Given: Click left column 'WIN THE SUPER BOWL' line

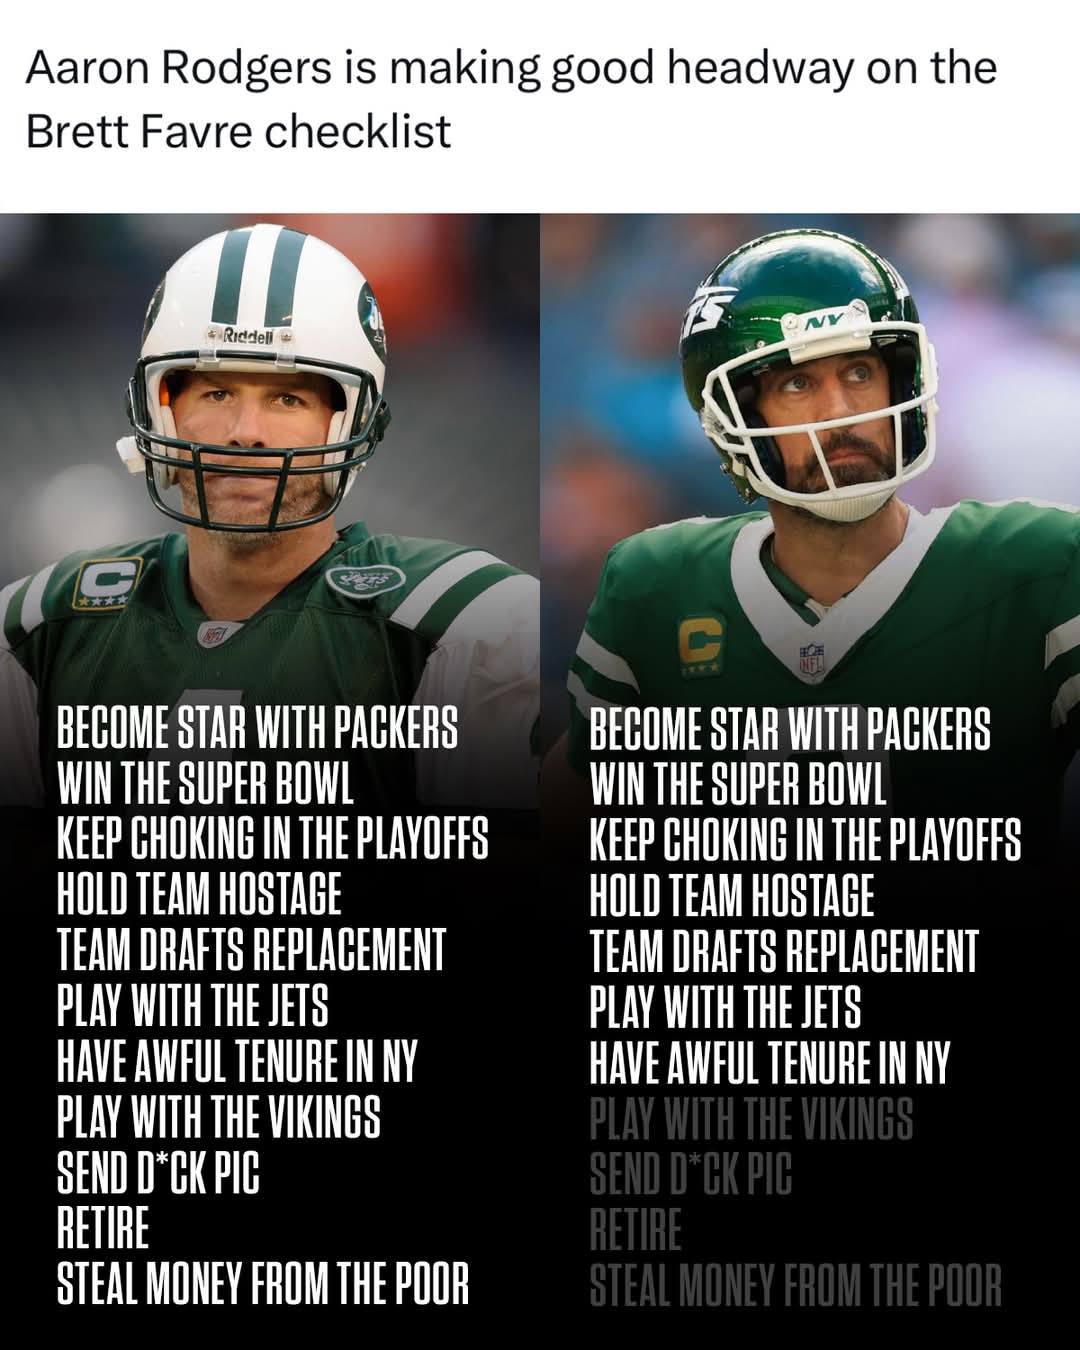Looking at the screenshot, I should [x=205, y=784].
